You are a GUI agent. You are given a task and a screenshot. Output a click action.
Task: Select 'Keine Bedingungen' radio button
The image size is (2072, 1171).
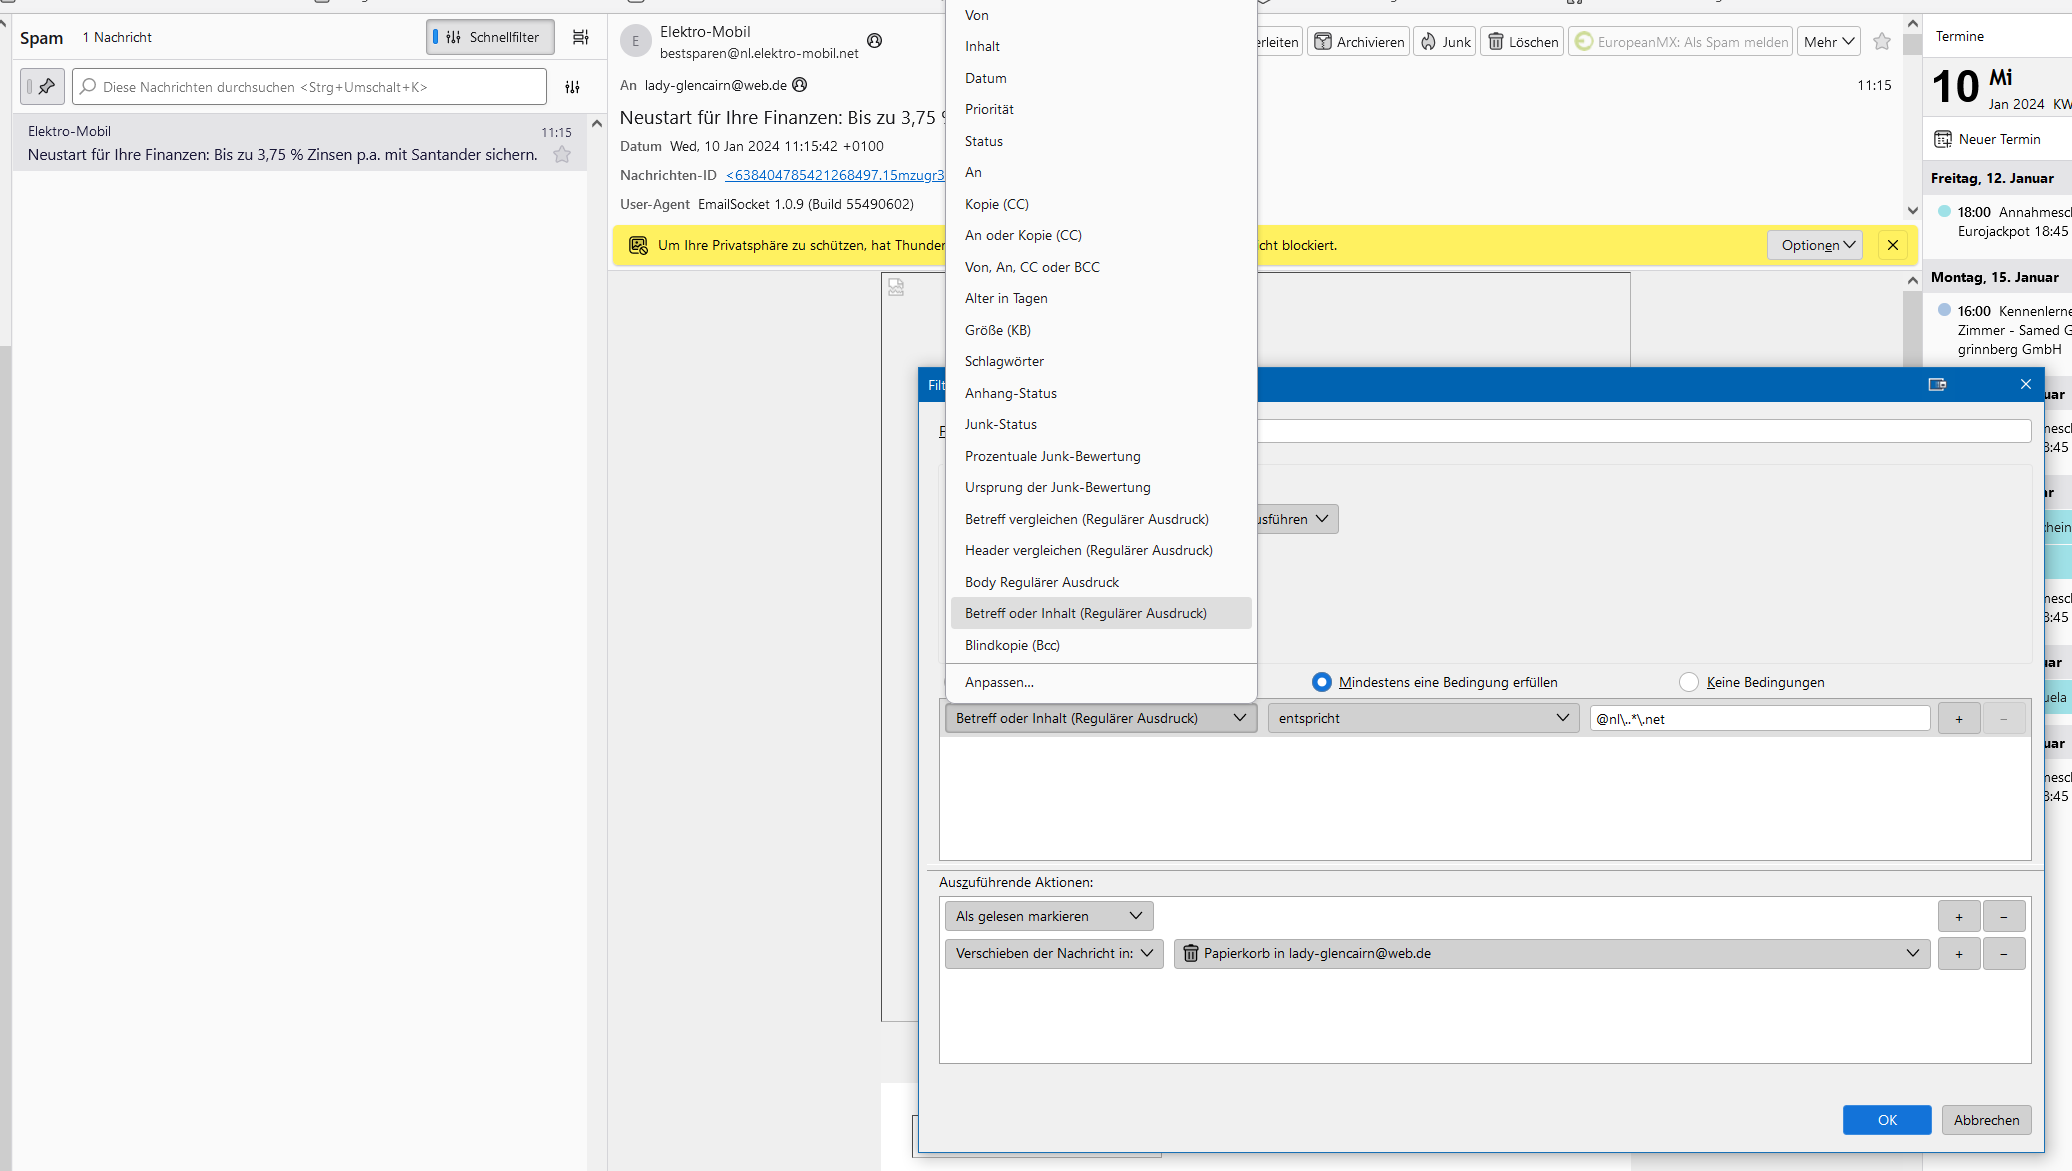click(x=1689, y=682)
